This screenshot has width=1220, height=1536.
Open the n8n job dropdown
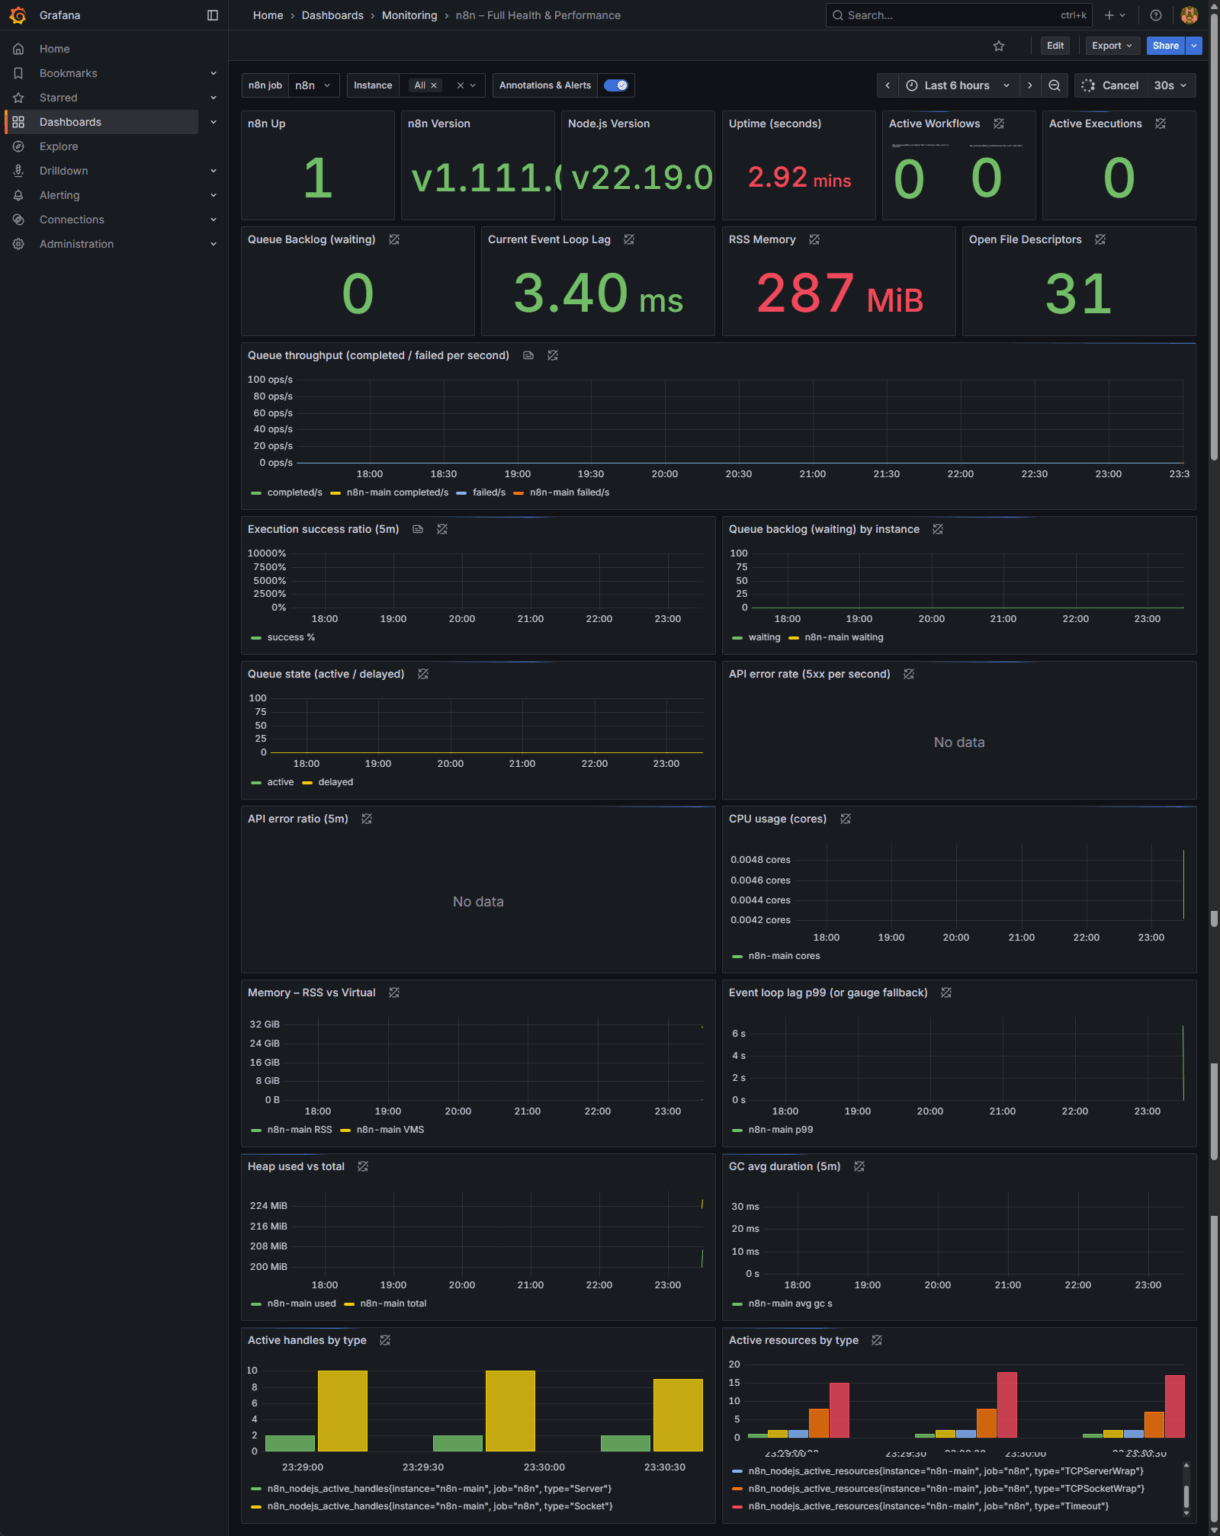point(313,85)
